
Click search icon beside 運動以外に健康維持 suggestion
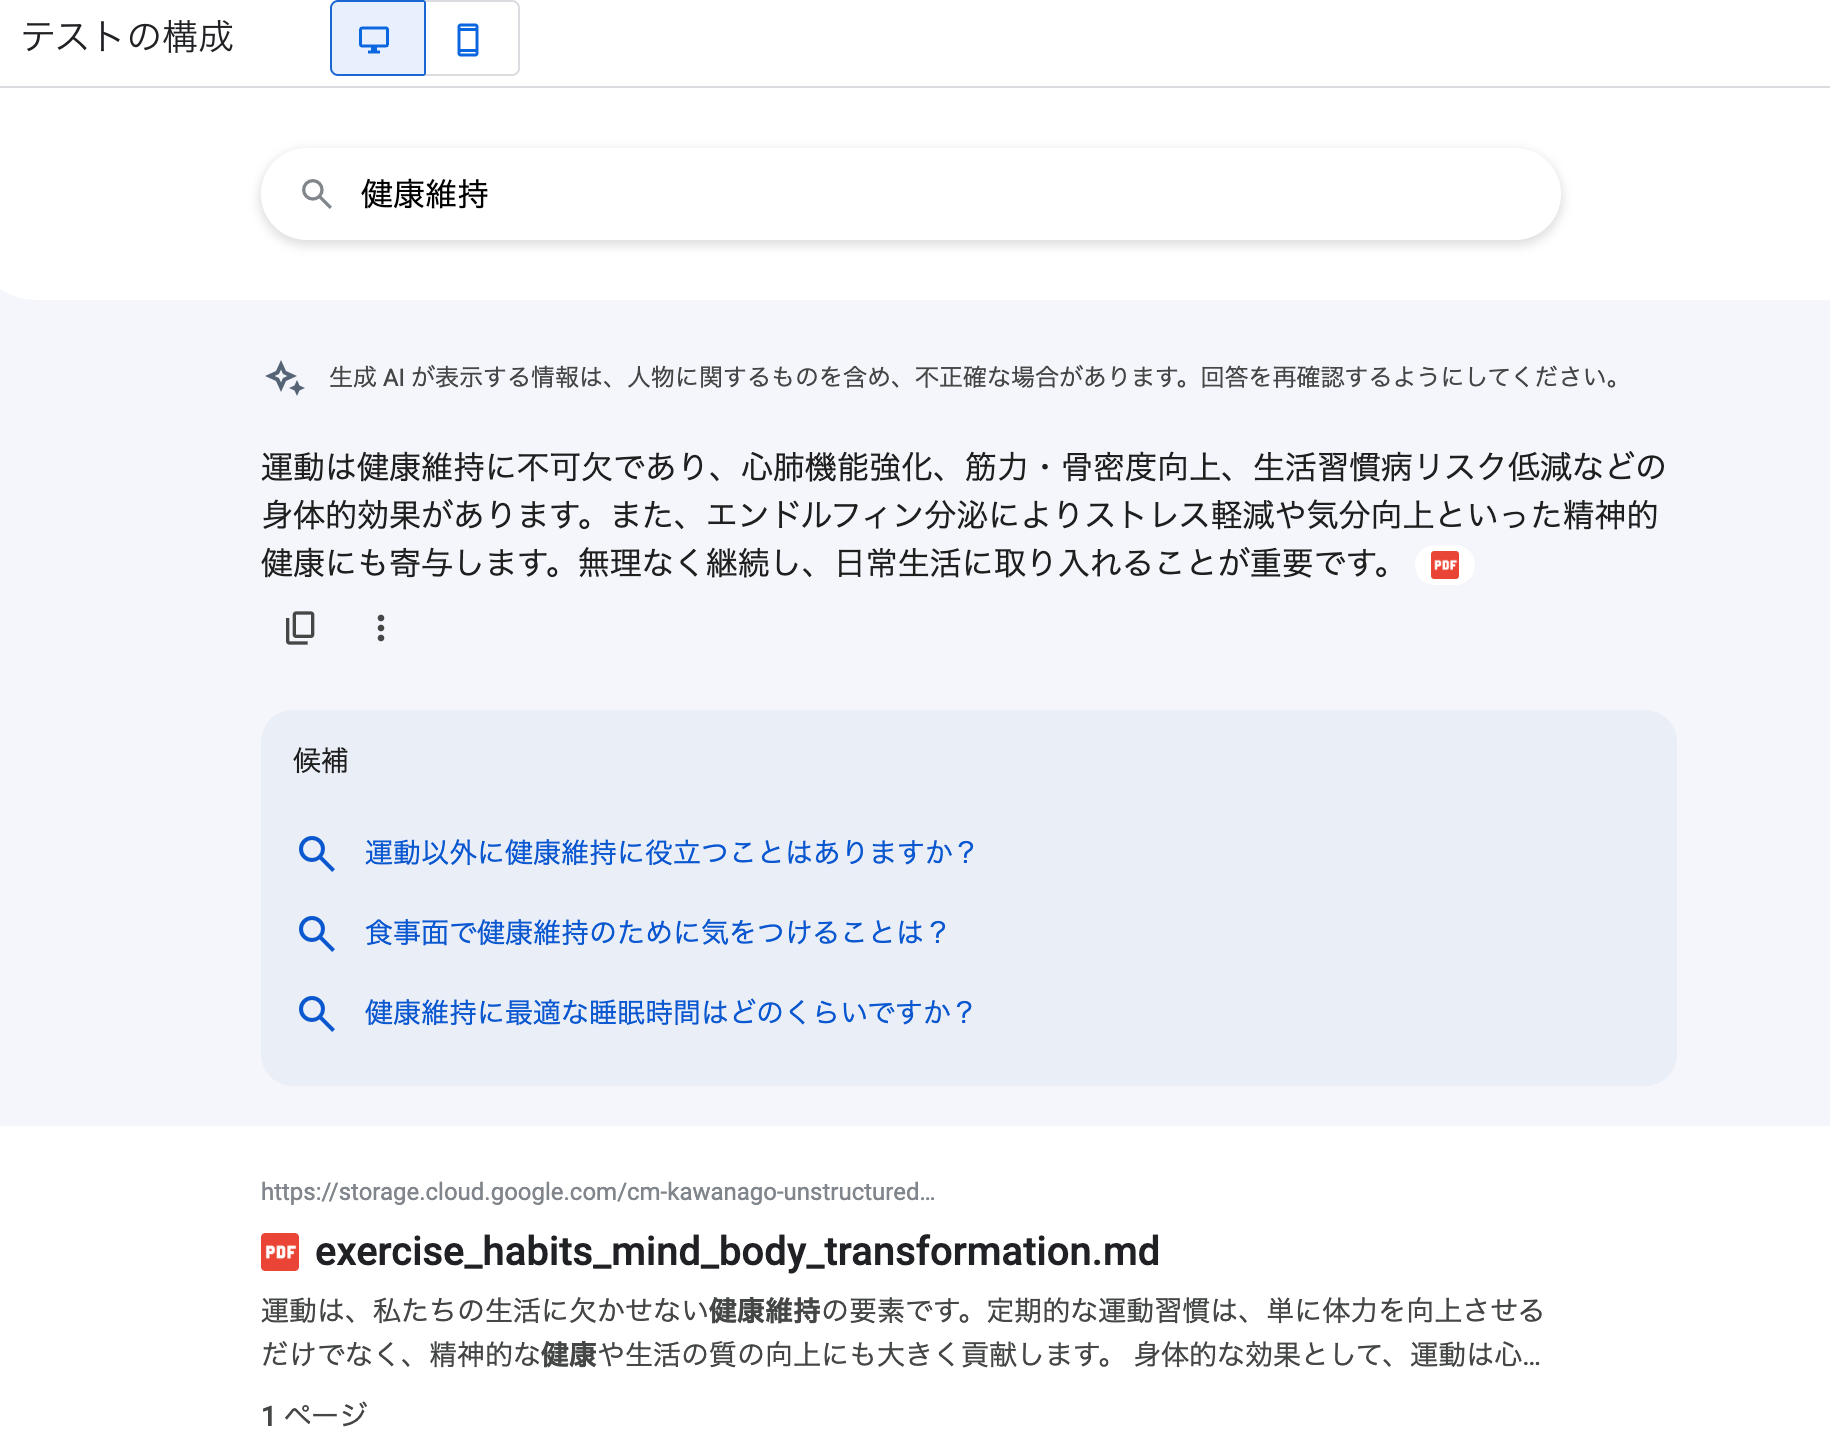pyautogui.click(x=316, y=853)
